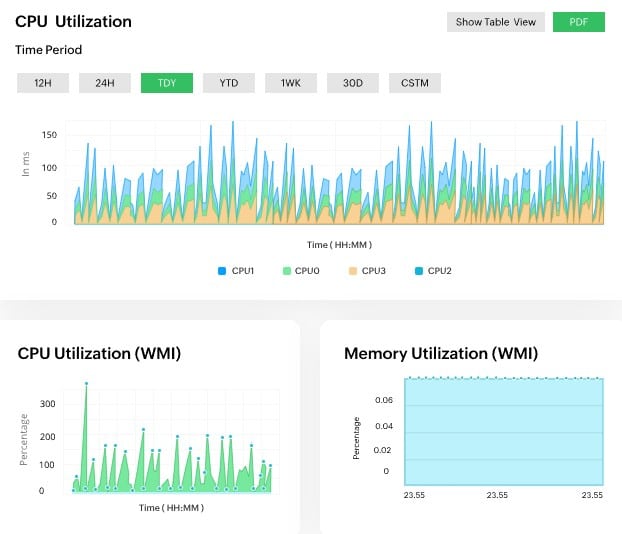Click the CPU0 legend label
This screenshot has height=534, width=622.
307,271
